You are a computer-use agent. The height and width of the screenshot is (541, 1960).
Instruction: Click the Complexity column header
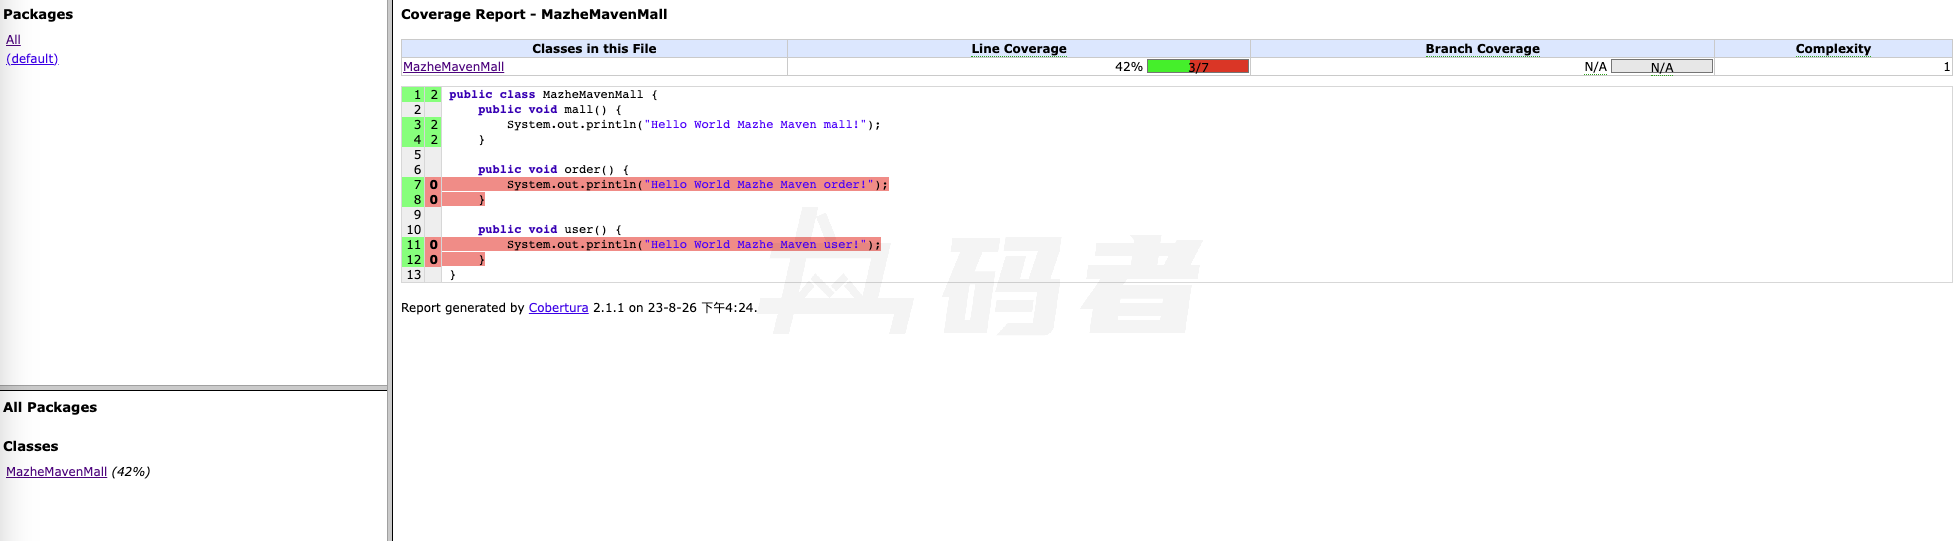tap(1832, 49)
